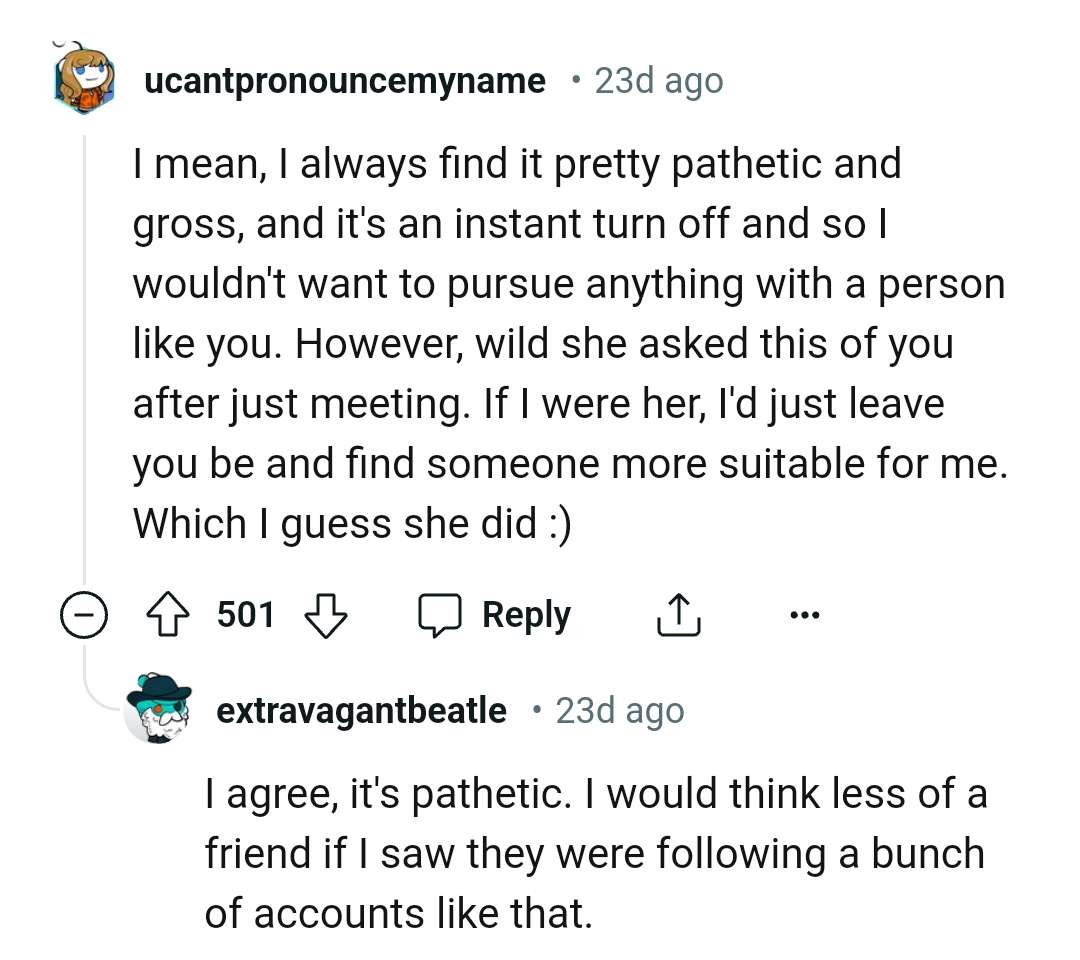
Task: Click the share arrow to share this comment
Action: (x=679, y=614)
